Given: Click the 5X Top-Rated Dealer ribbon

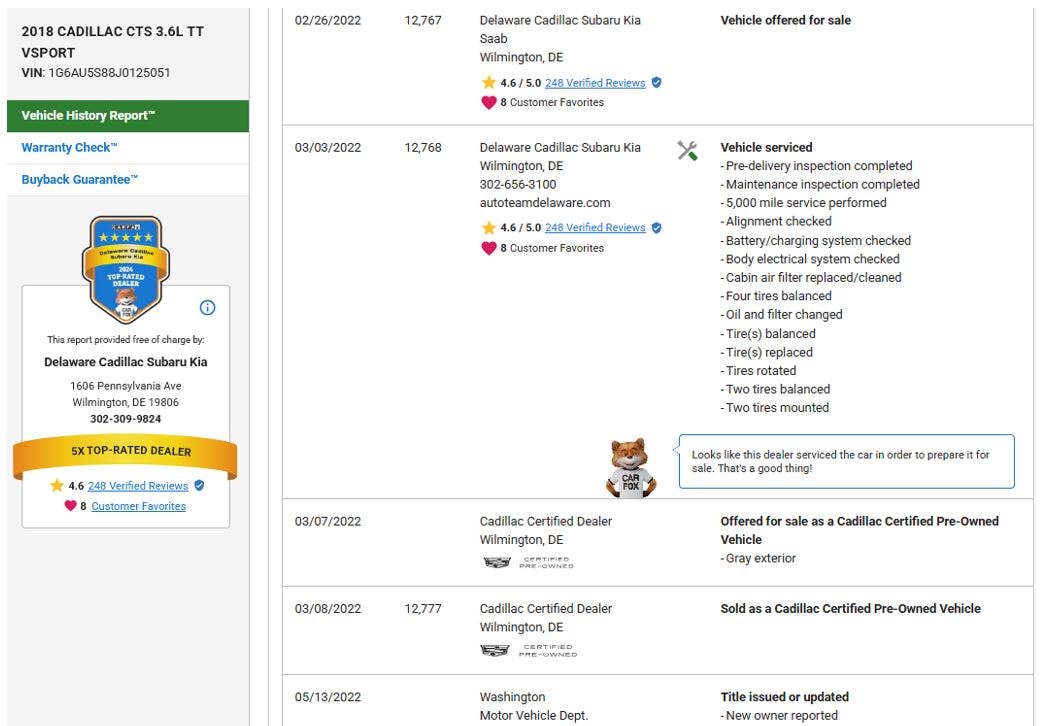Looking at the screenshot, I should pyautogui.click(x=125, y=452).
